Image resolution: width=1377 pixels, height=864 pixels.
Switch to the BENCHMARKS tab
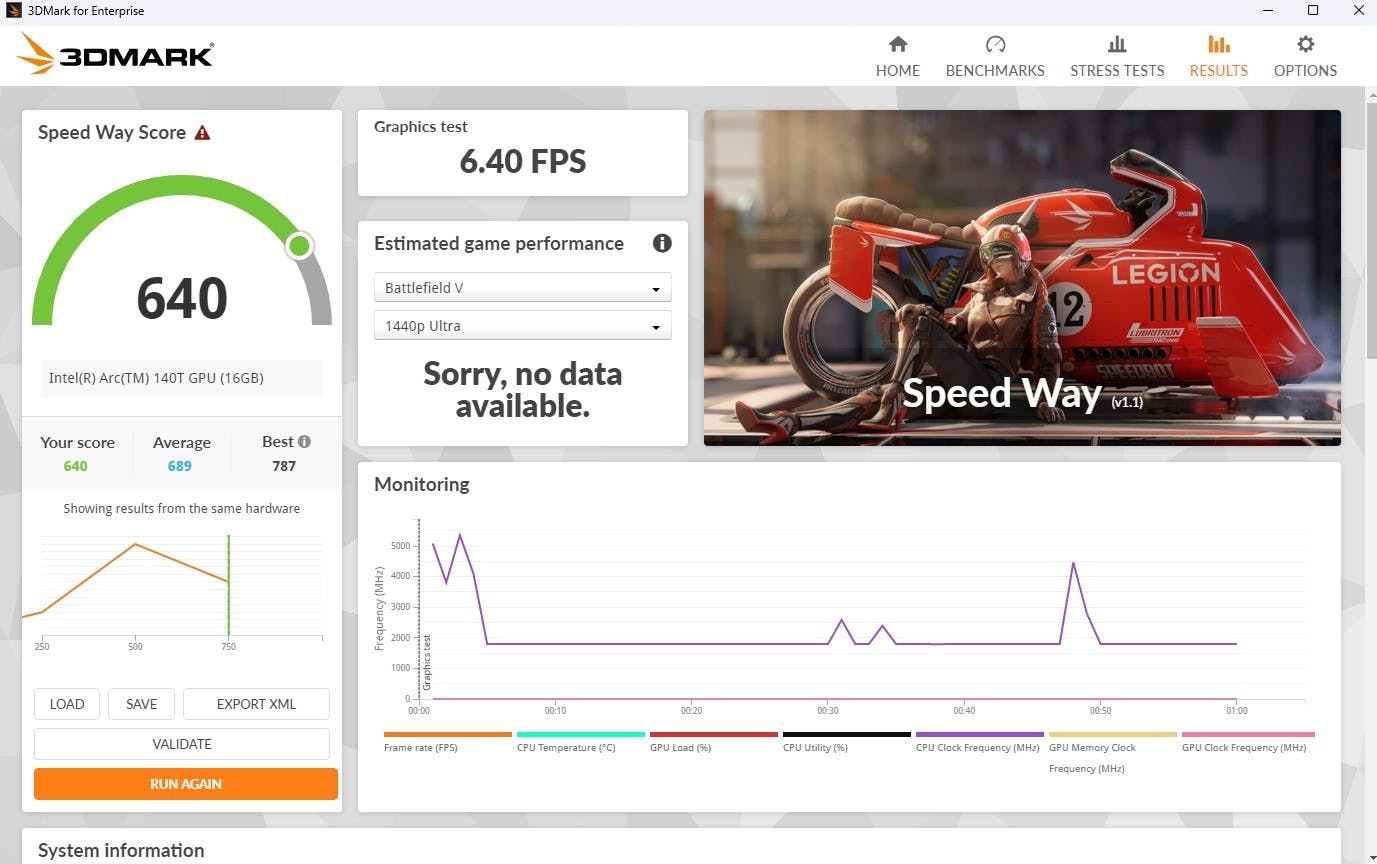pyautogui.click(x=995, y=57)
